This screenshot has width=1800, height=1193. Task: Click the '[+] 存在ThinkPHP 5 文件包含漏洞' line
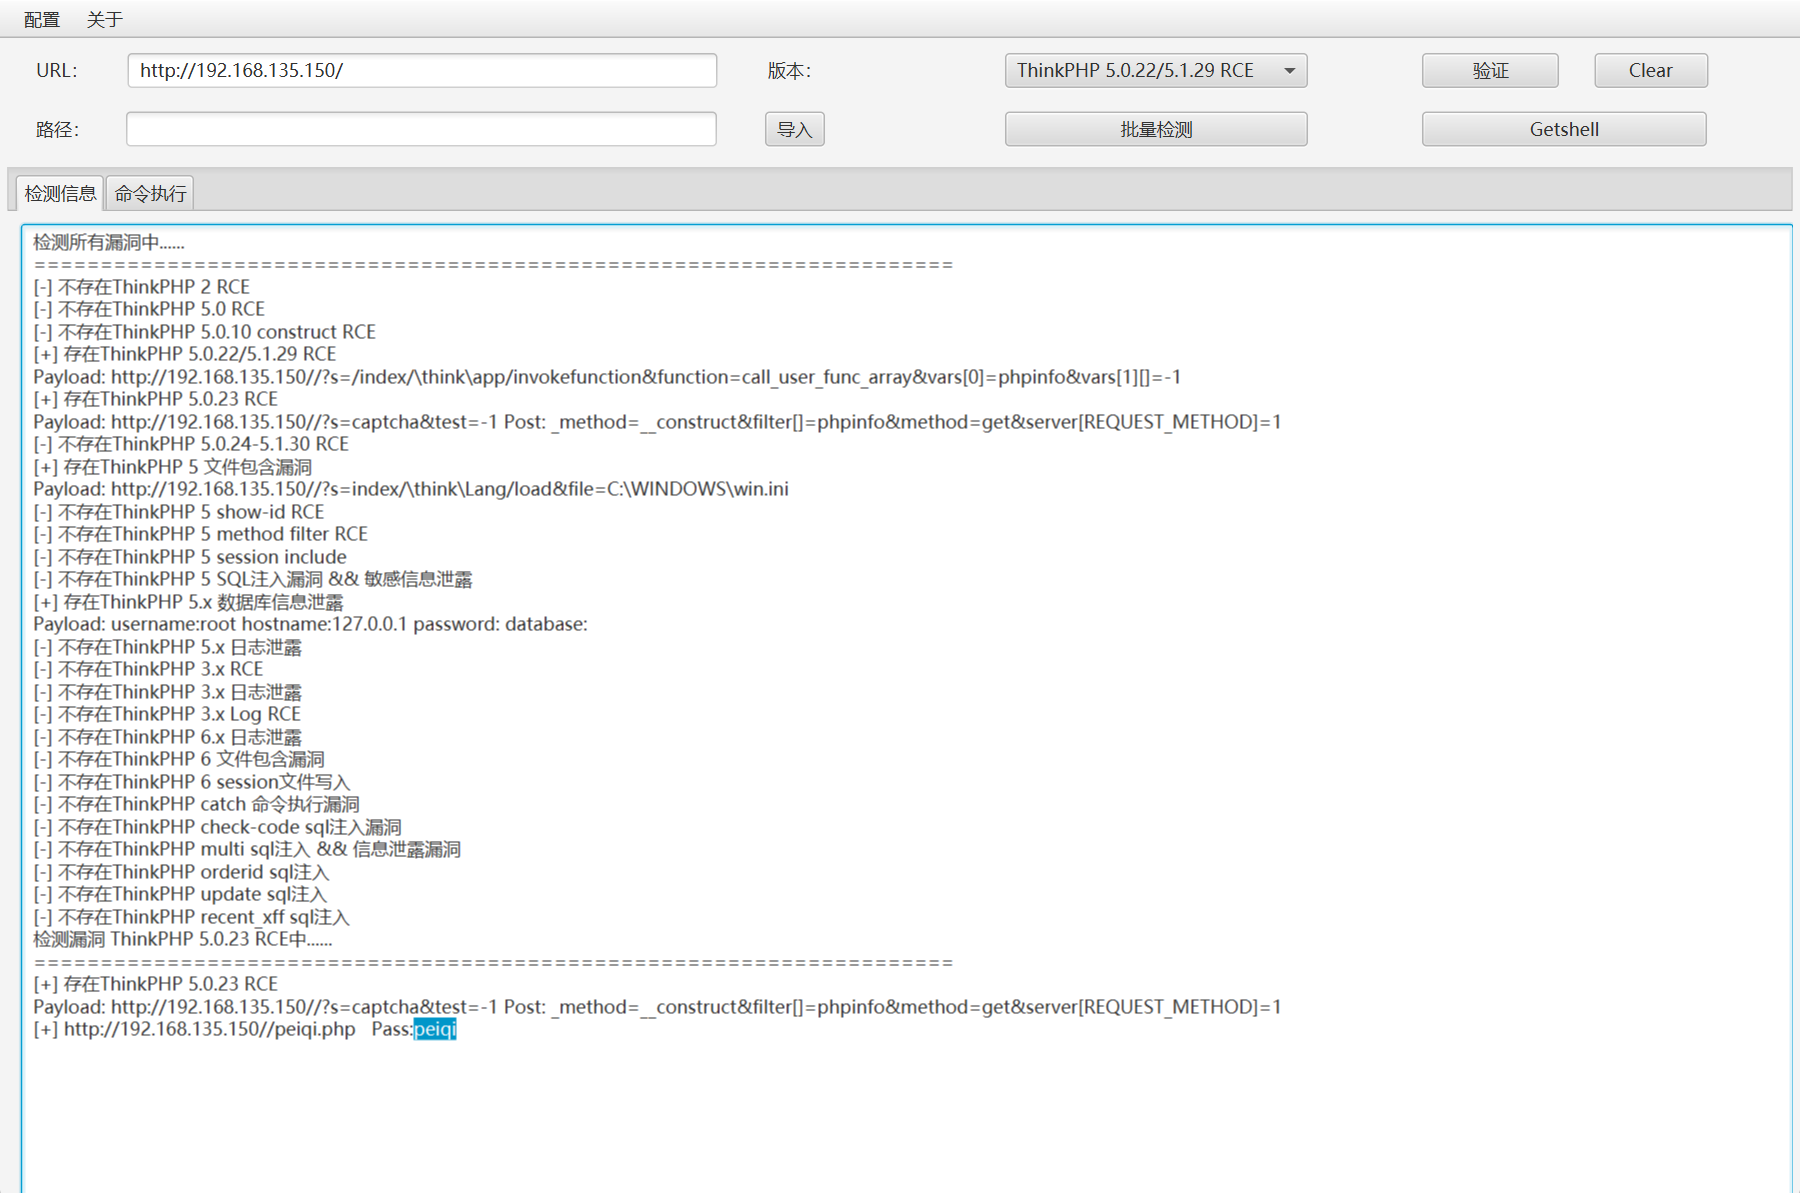[x=173, y=467]
